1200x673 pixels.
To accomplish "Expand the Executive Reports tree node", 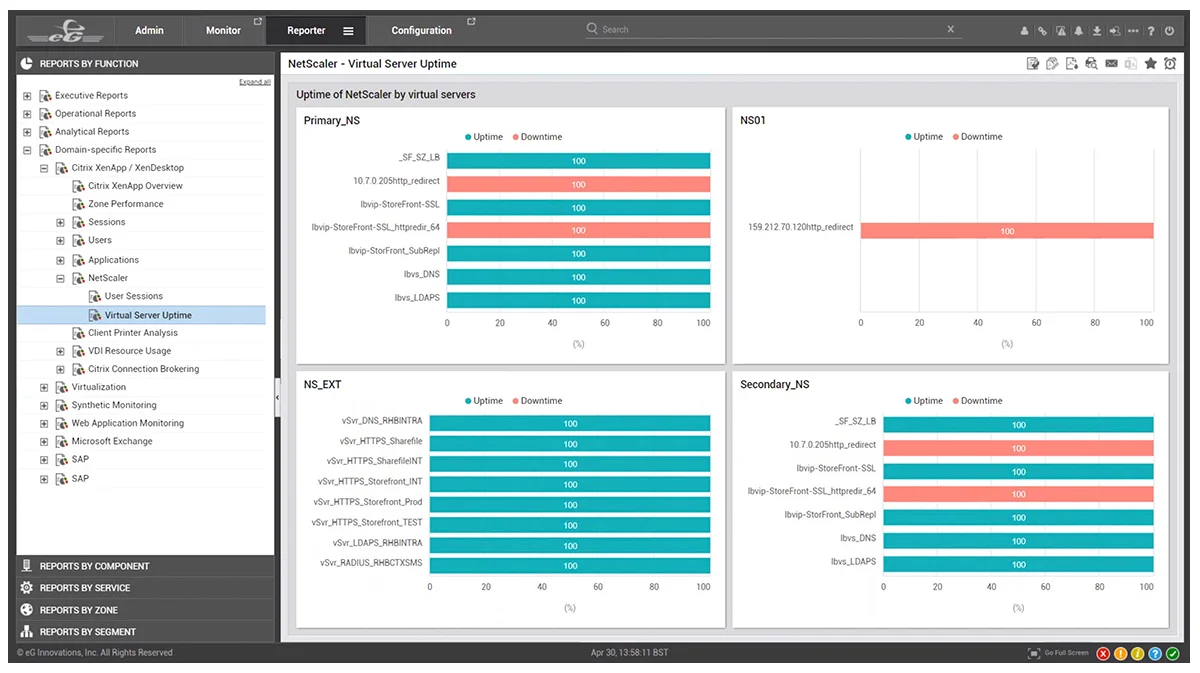I will pyautogui.click(x=27, y=96).
